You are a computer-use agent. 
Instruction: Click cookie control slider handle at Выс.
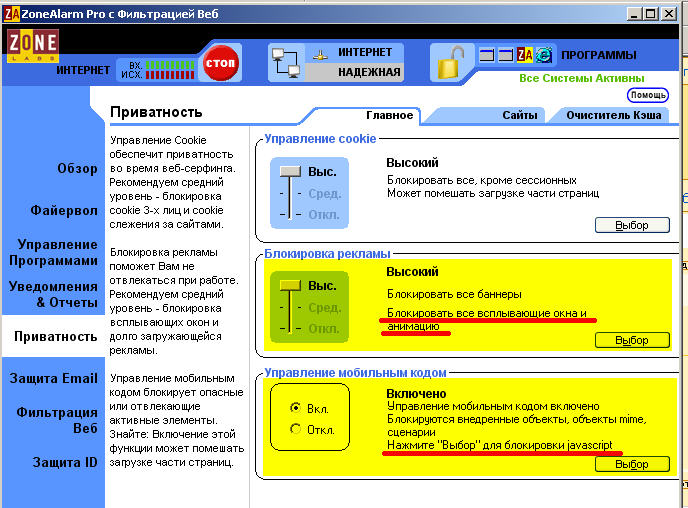[x=290, y=172]
